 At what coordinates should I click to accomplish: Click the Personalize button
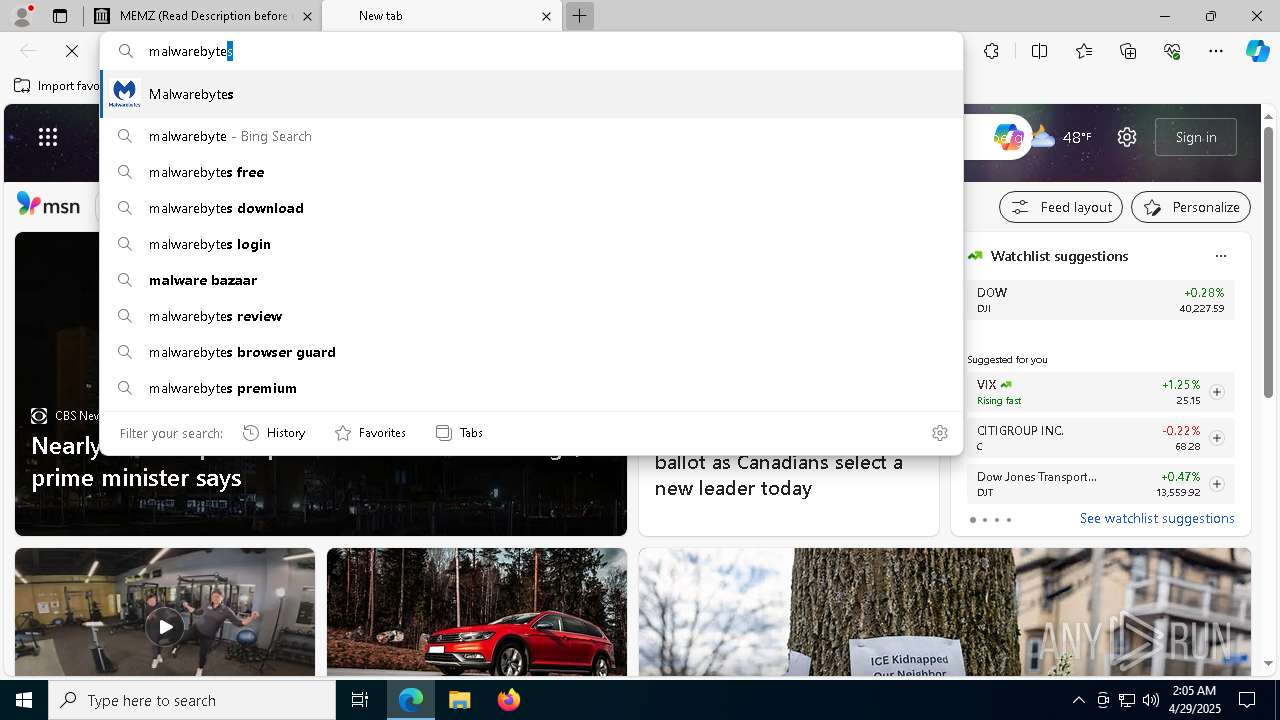point(1191,207)
